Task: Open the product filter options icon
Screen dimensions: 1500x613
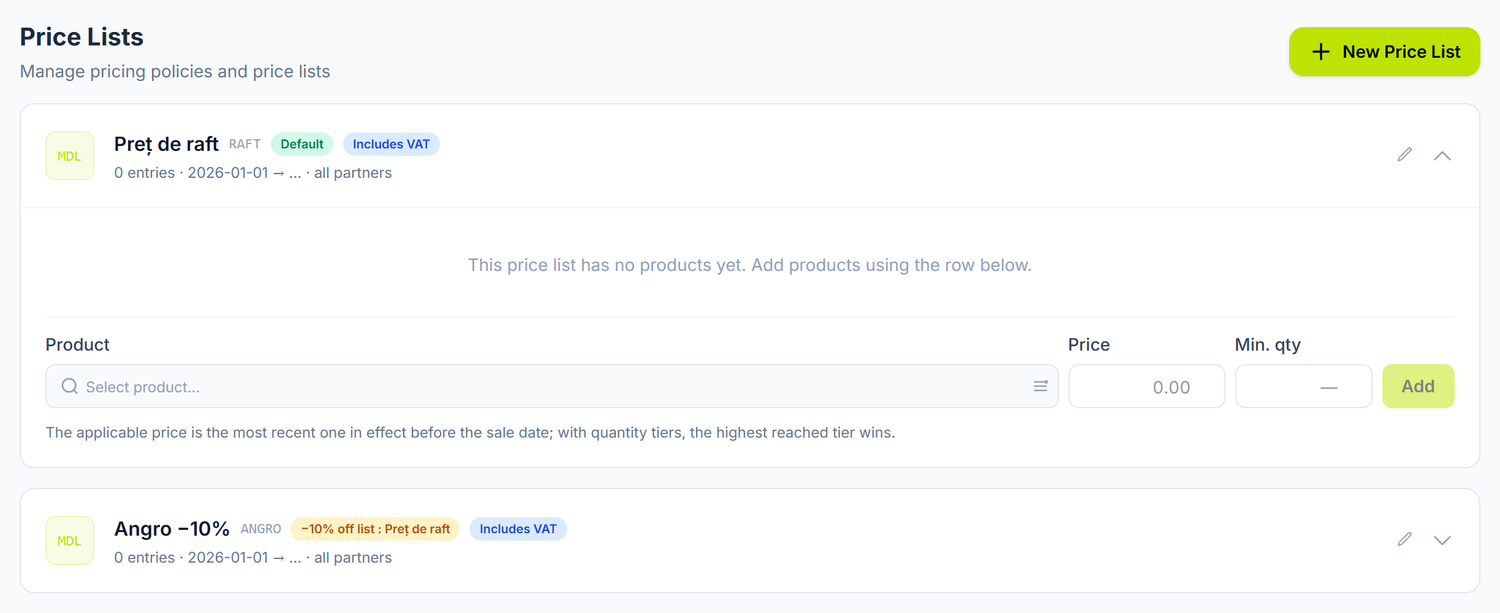Action: tap(1040, 386)
